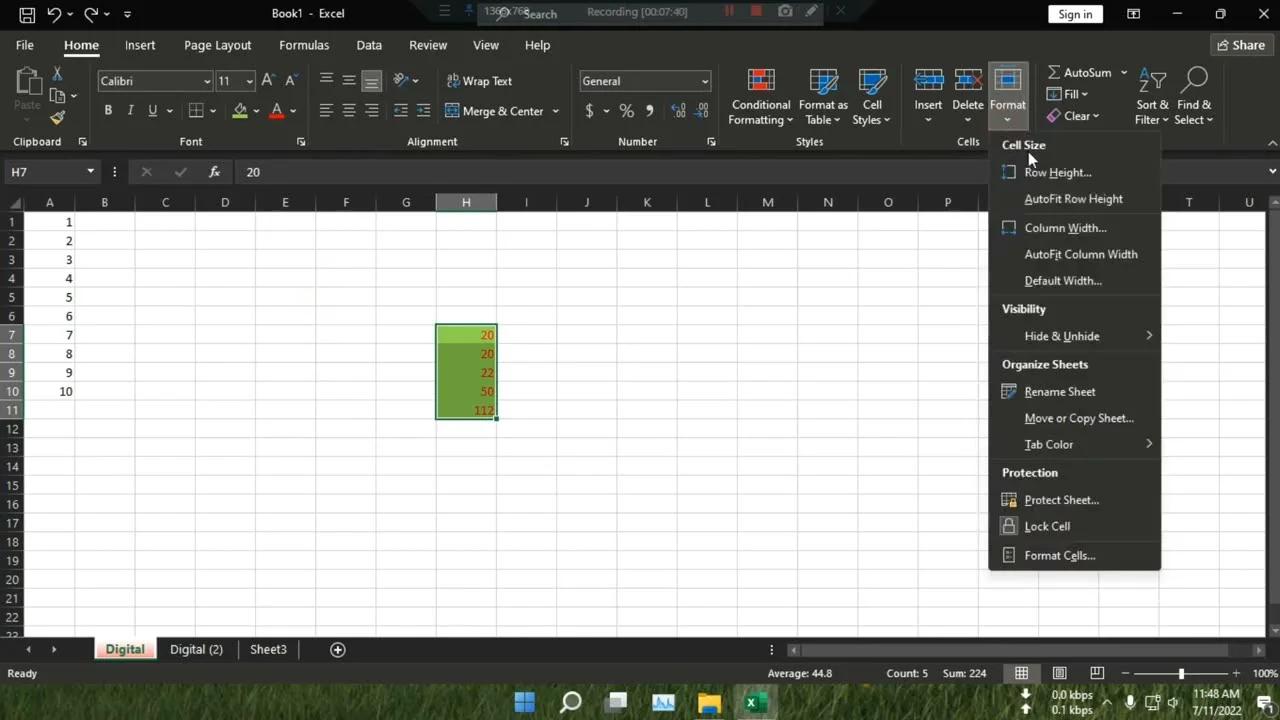
Task: Open the Cell Styles gallery icon
Action: click(x=872, y=82)
